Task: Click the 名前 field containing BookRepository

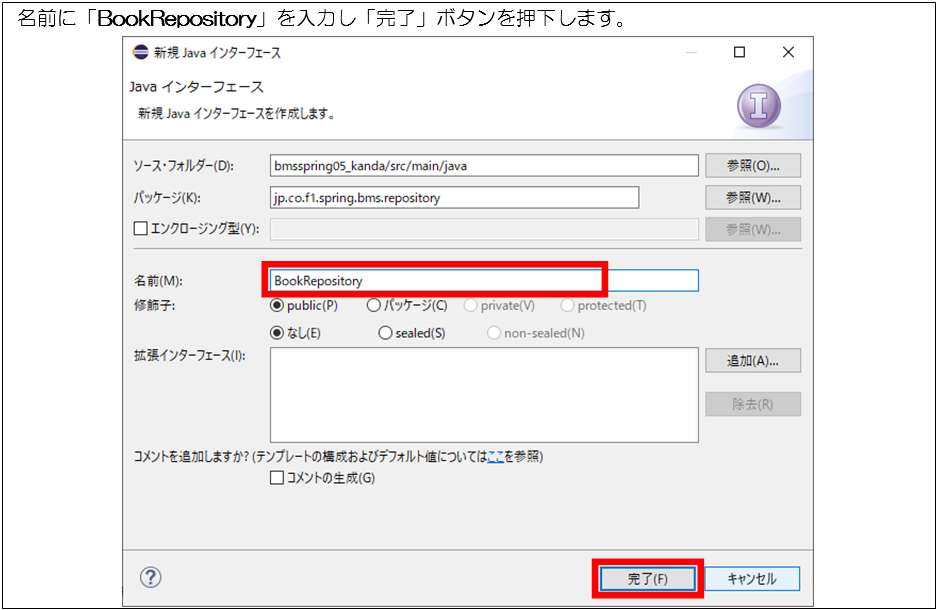Action: 484,281
